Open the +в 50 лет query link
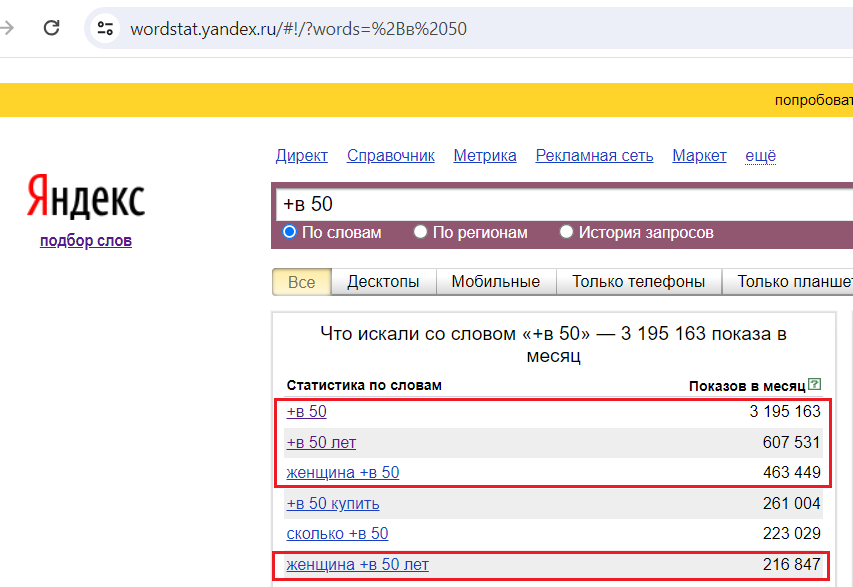Screen dimensions: 853x587 [x=321, y=442]
